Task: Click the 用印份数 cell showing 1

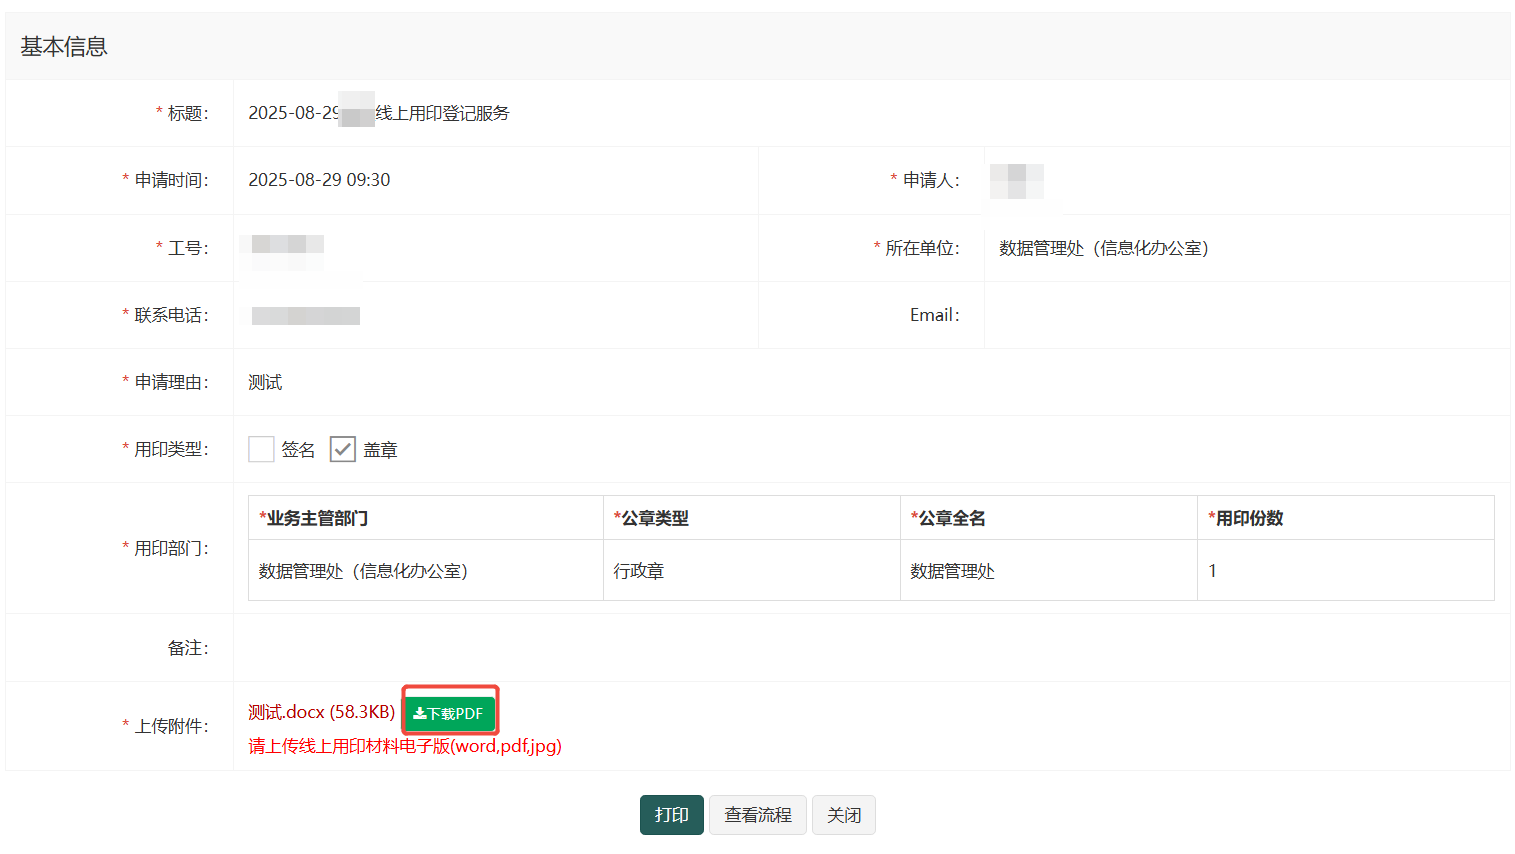Action: coord(1212,571)
